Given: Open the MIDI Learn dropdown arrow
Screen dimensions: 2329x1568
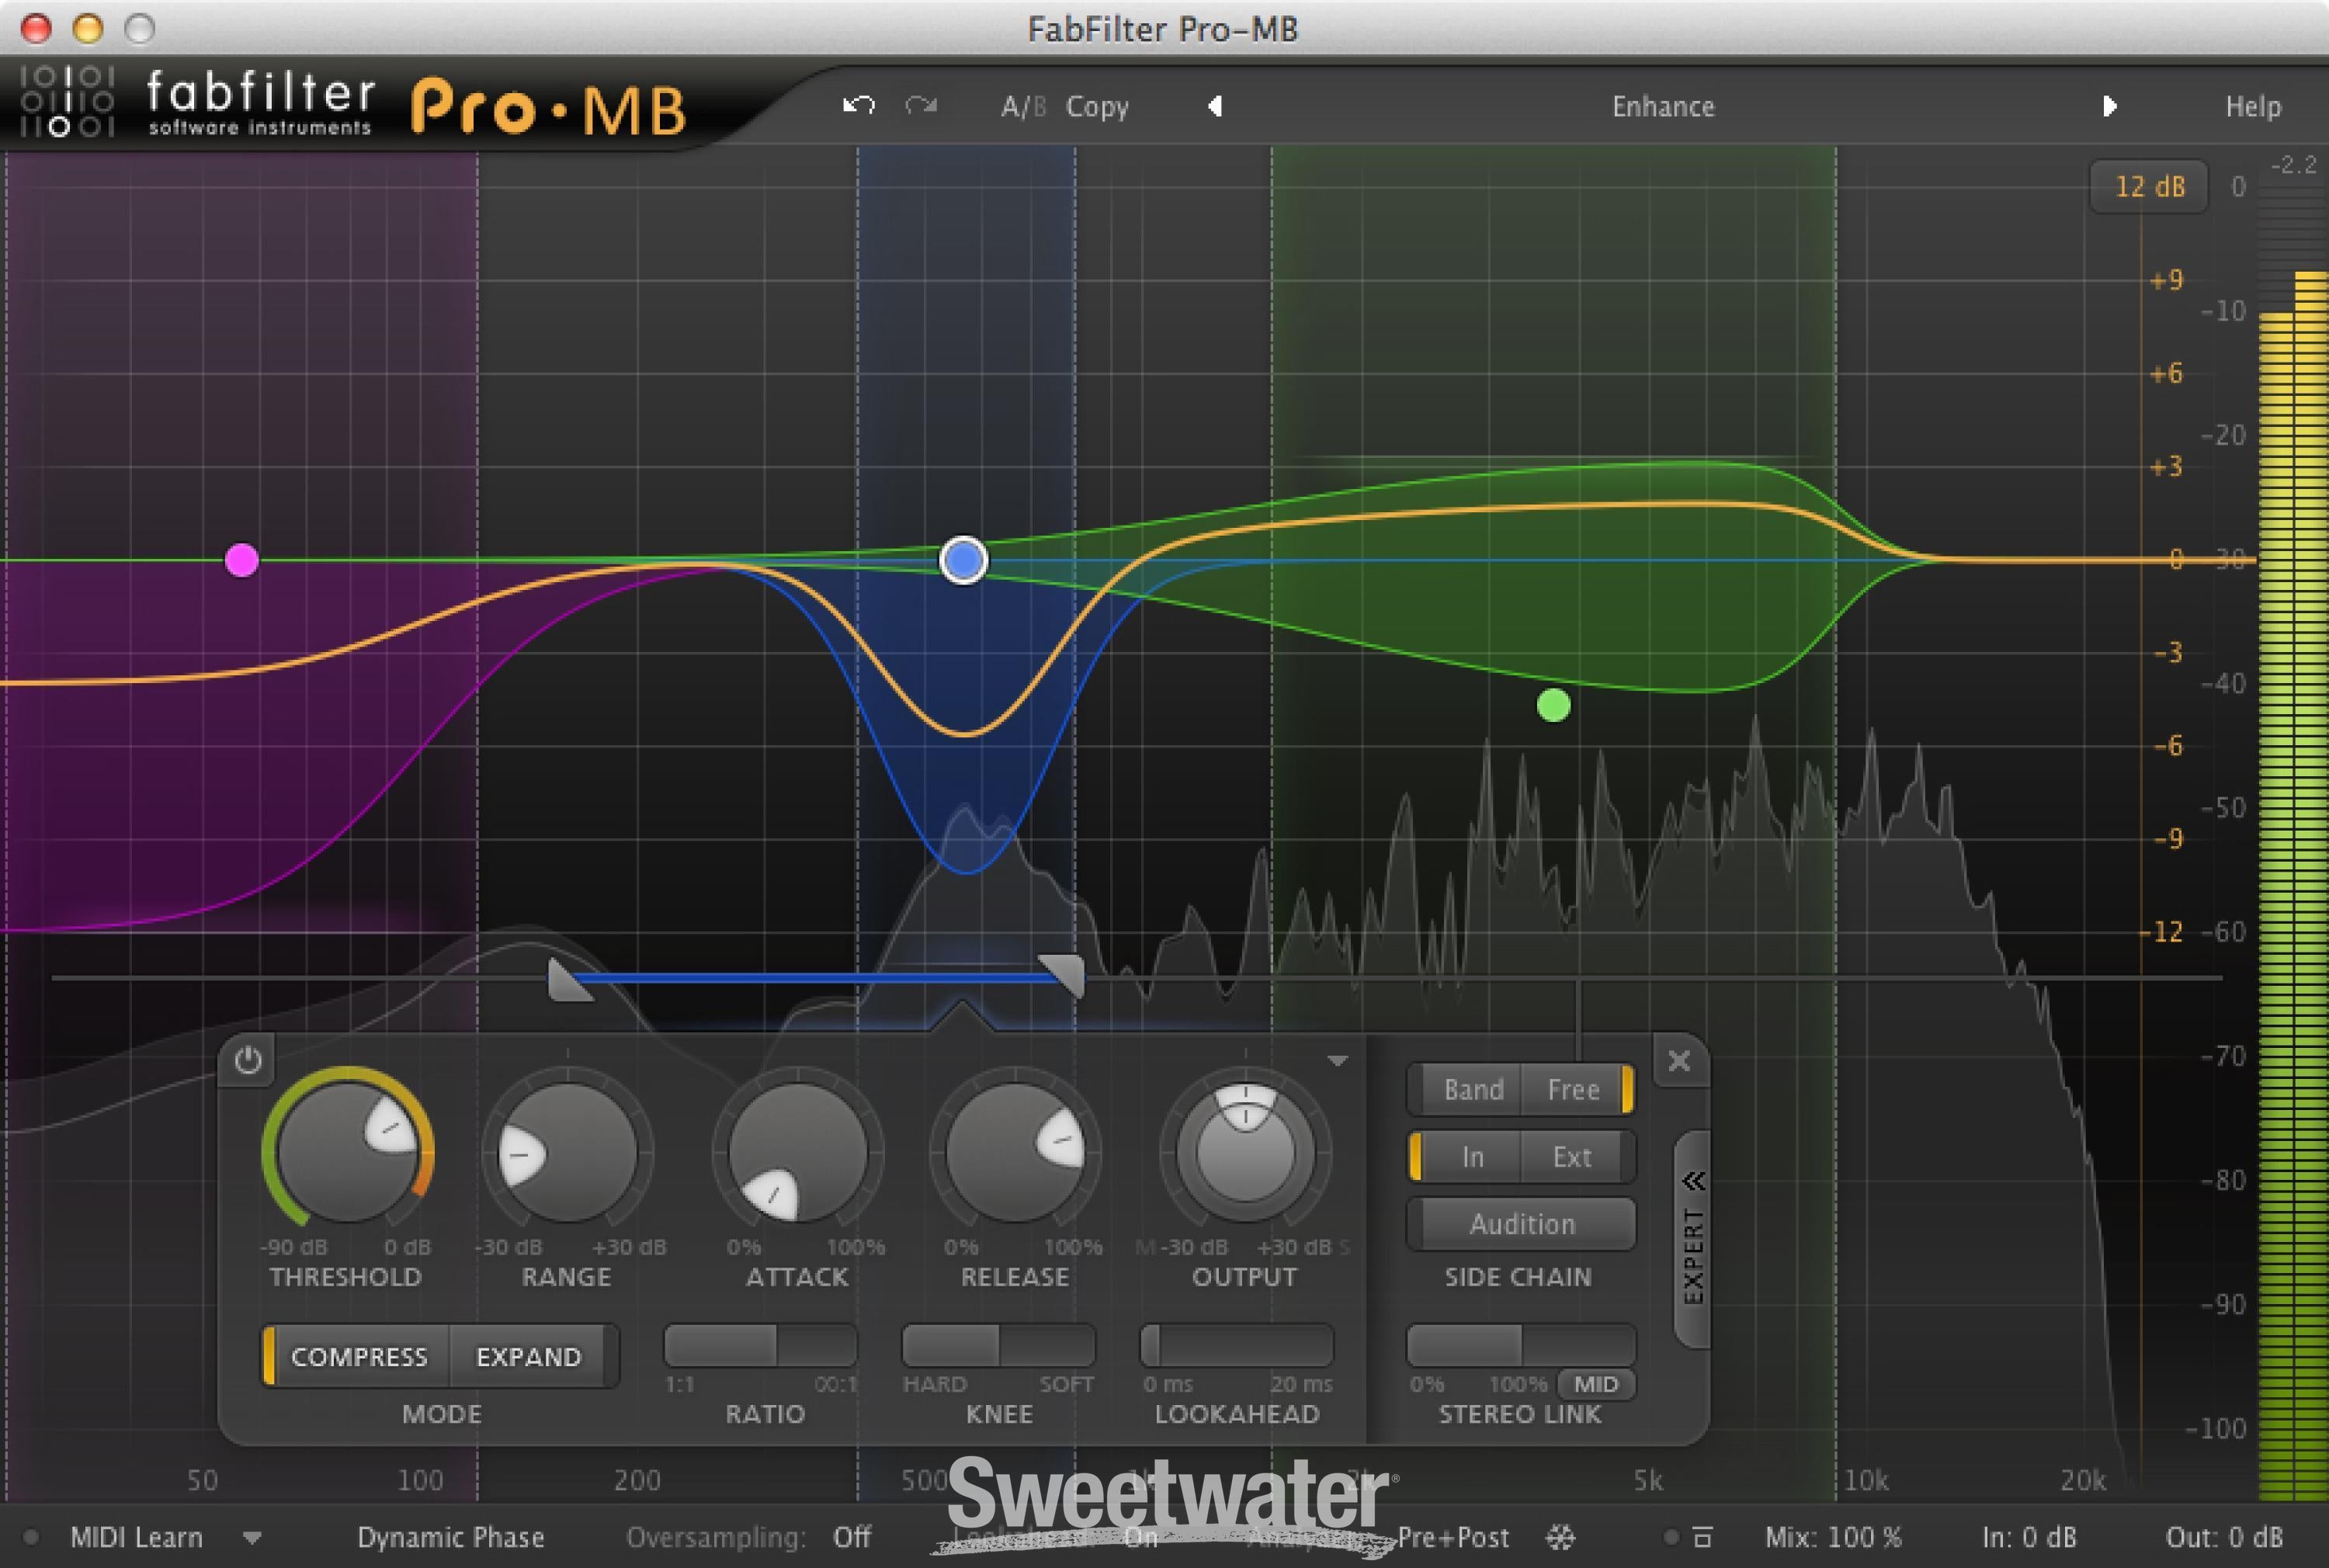Looking at the screenshot, I should coord(252,1538).
